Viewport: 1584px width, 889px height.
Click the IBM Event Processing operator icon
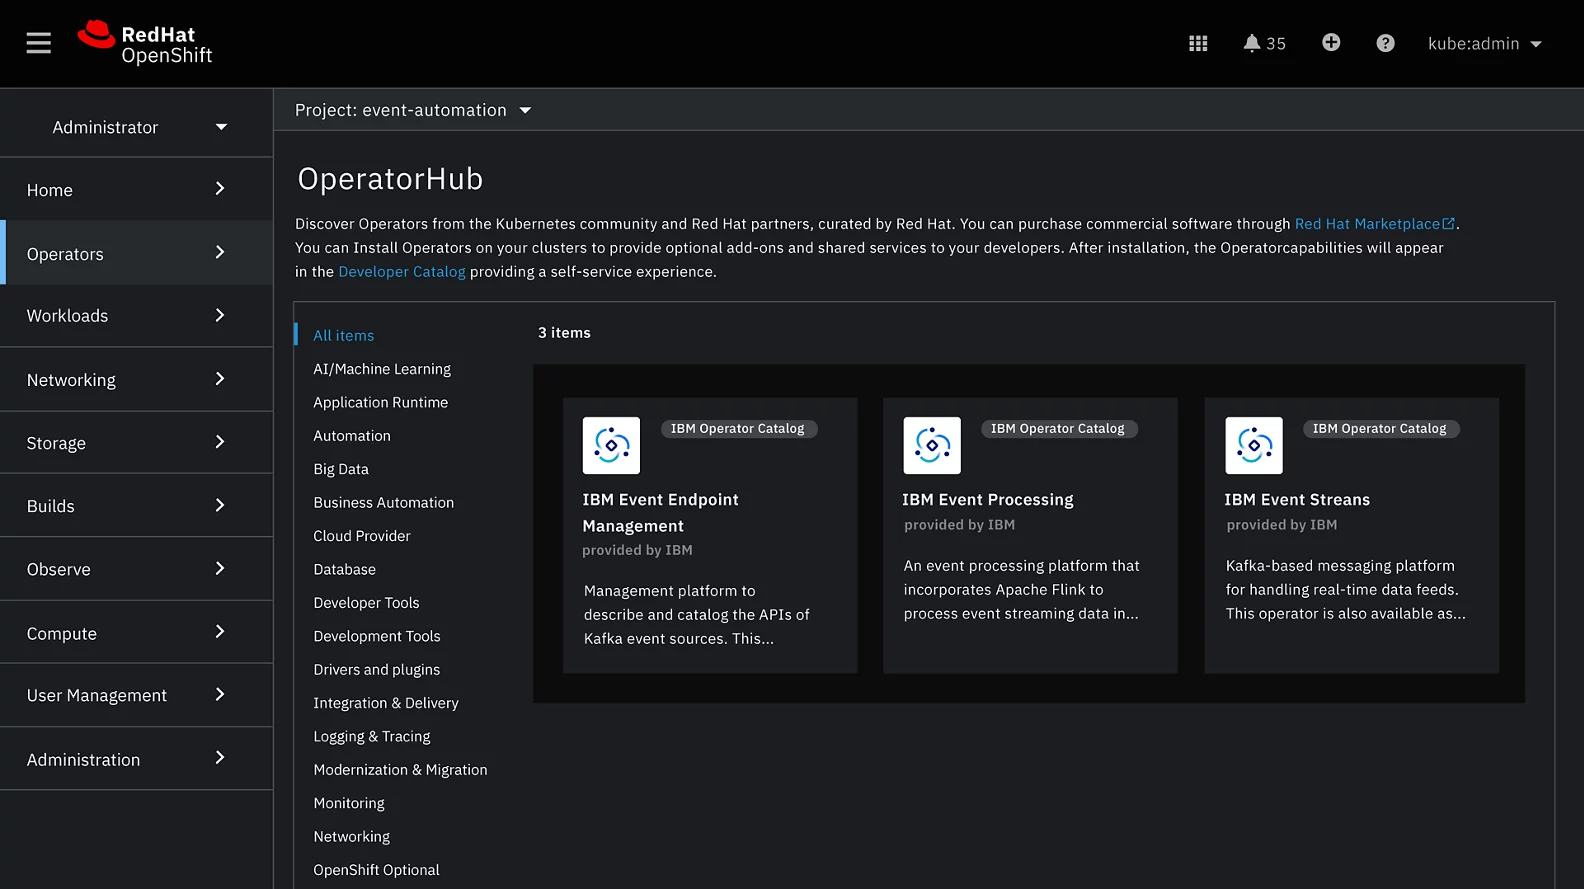tap(932, 445)
